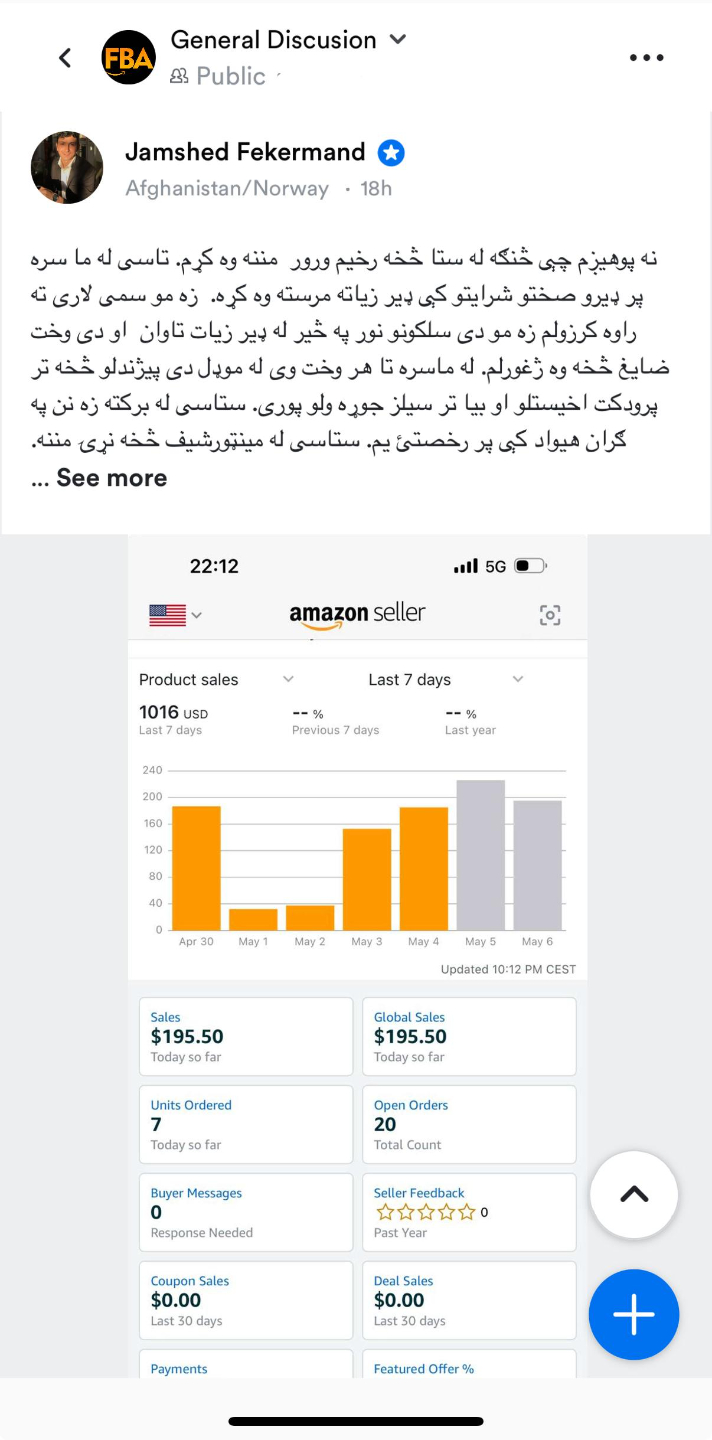Select the May 5 chart bar
The image size is (712, 1440).
(x=481, y=855)
